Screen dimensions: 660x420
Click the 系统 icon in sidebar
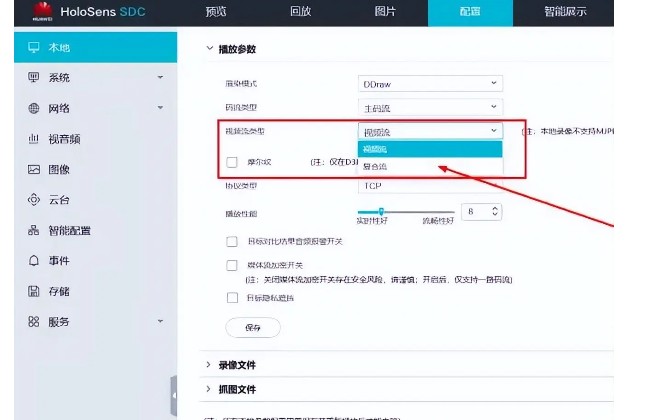click(x=34, y=78)
